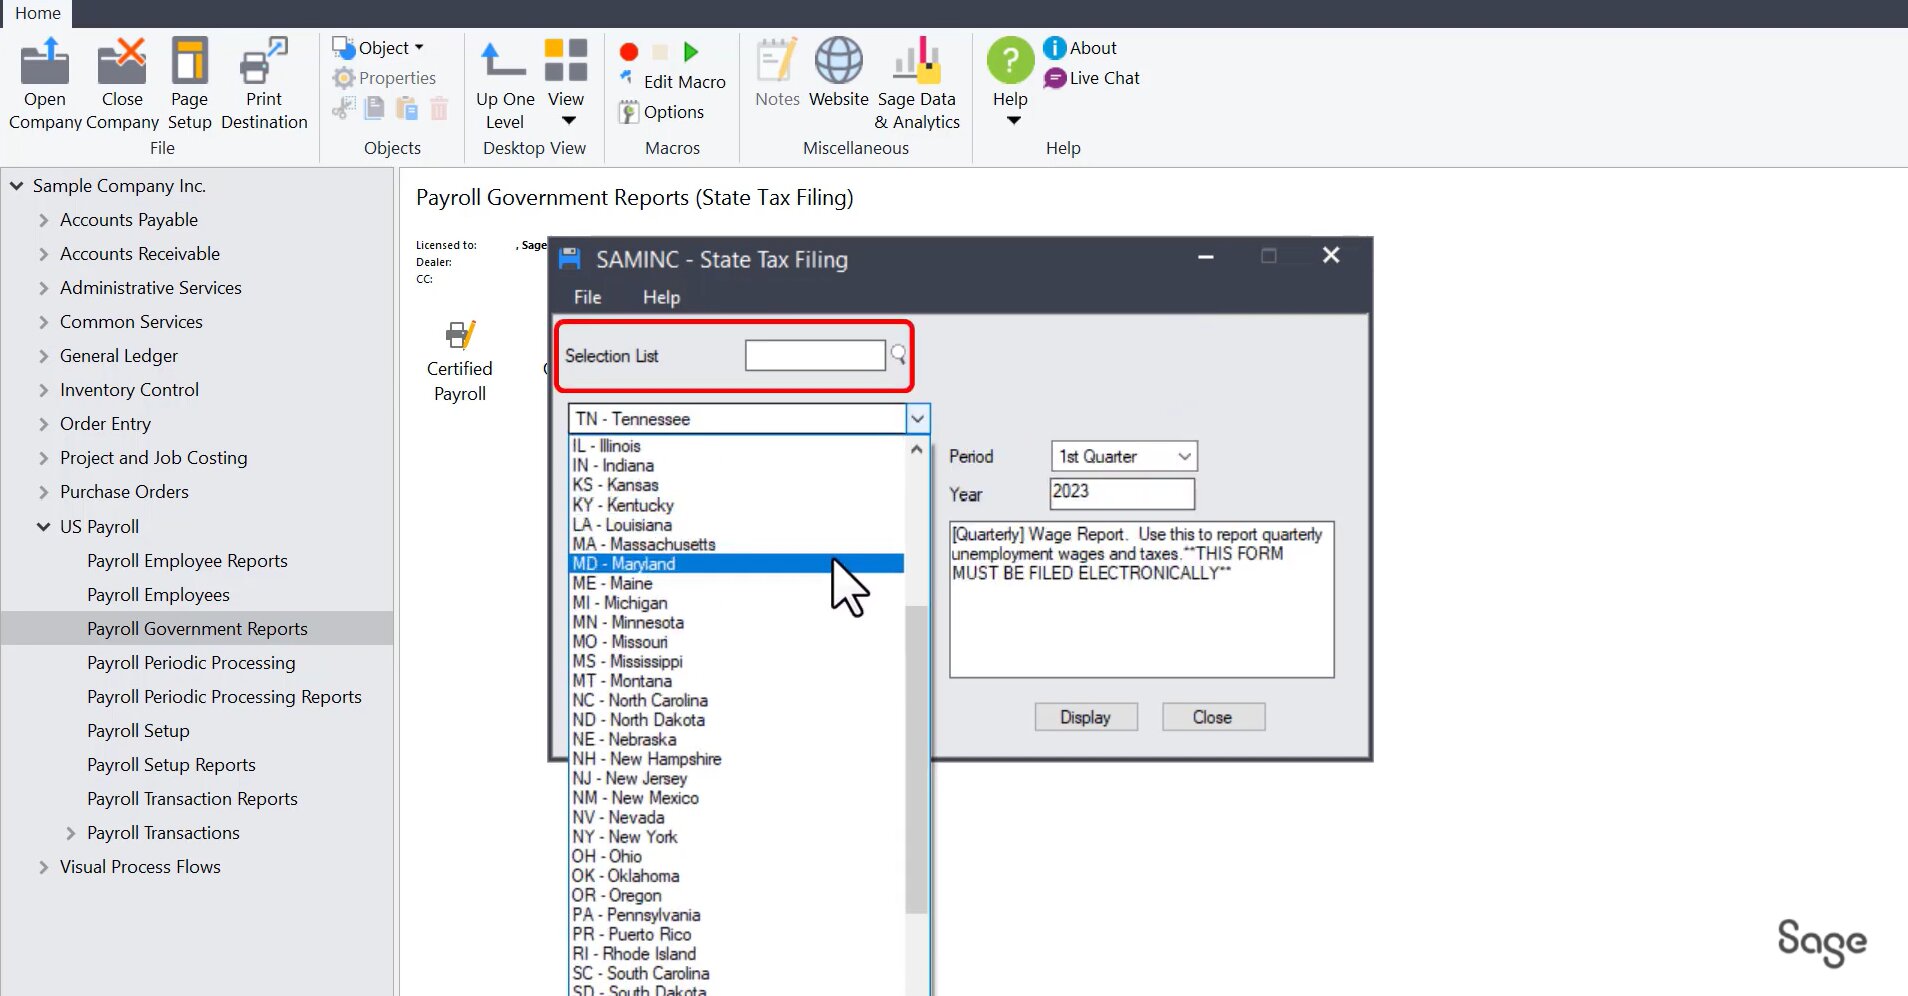This screenshot has height=996, width=1908.
Task: Click the Display button
Action: (1085, 716)
